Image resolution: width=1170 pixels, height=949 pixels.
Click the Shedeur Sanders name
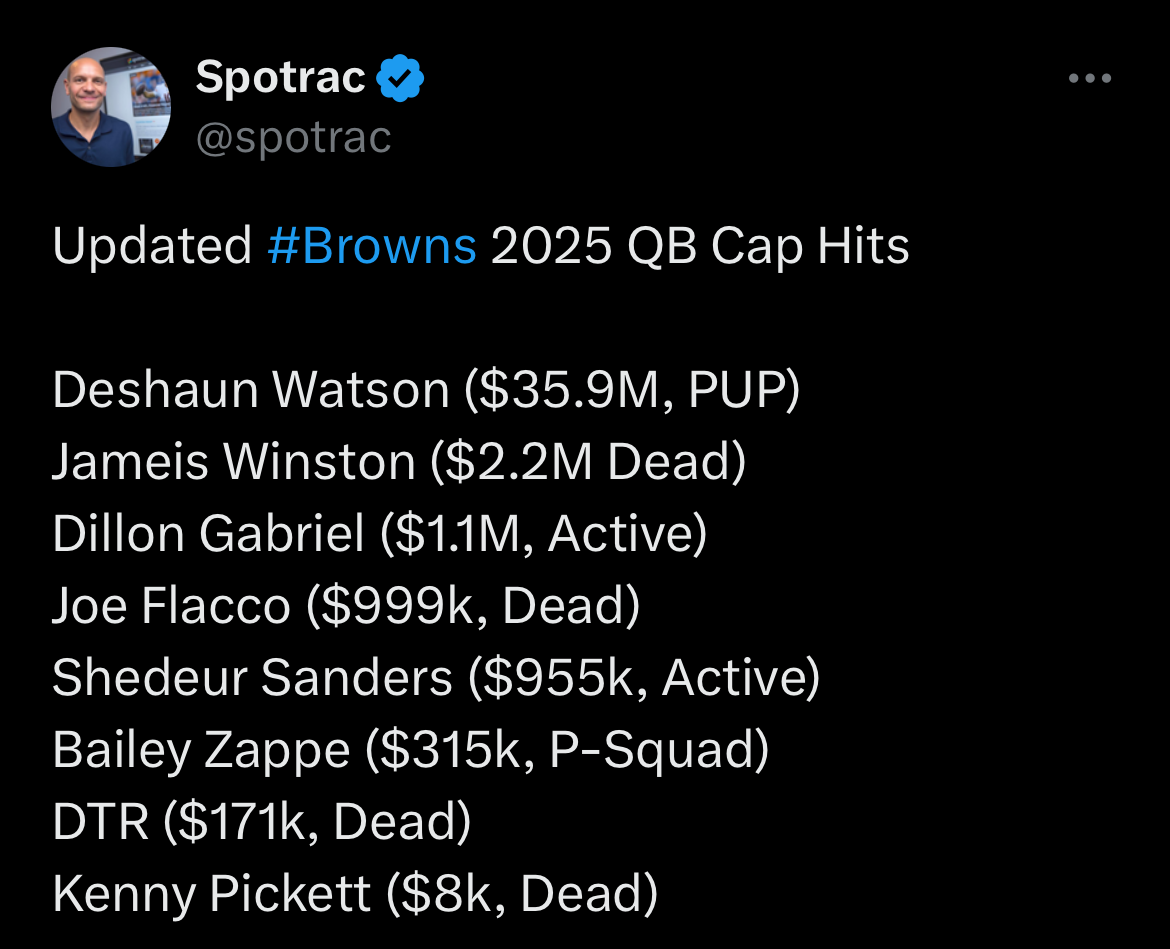[x=252, y=678]
